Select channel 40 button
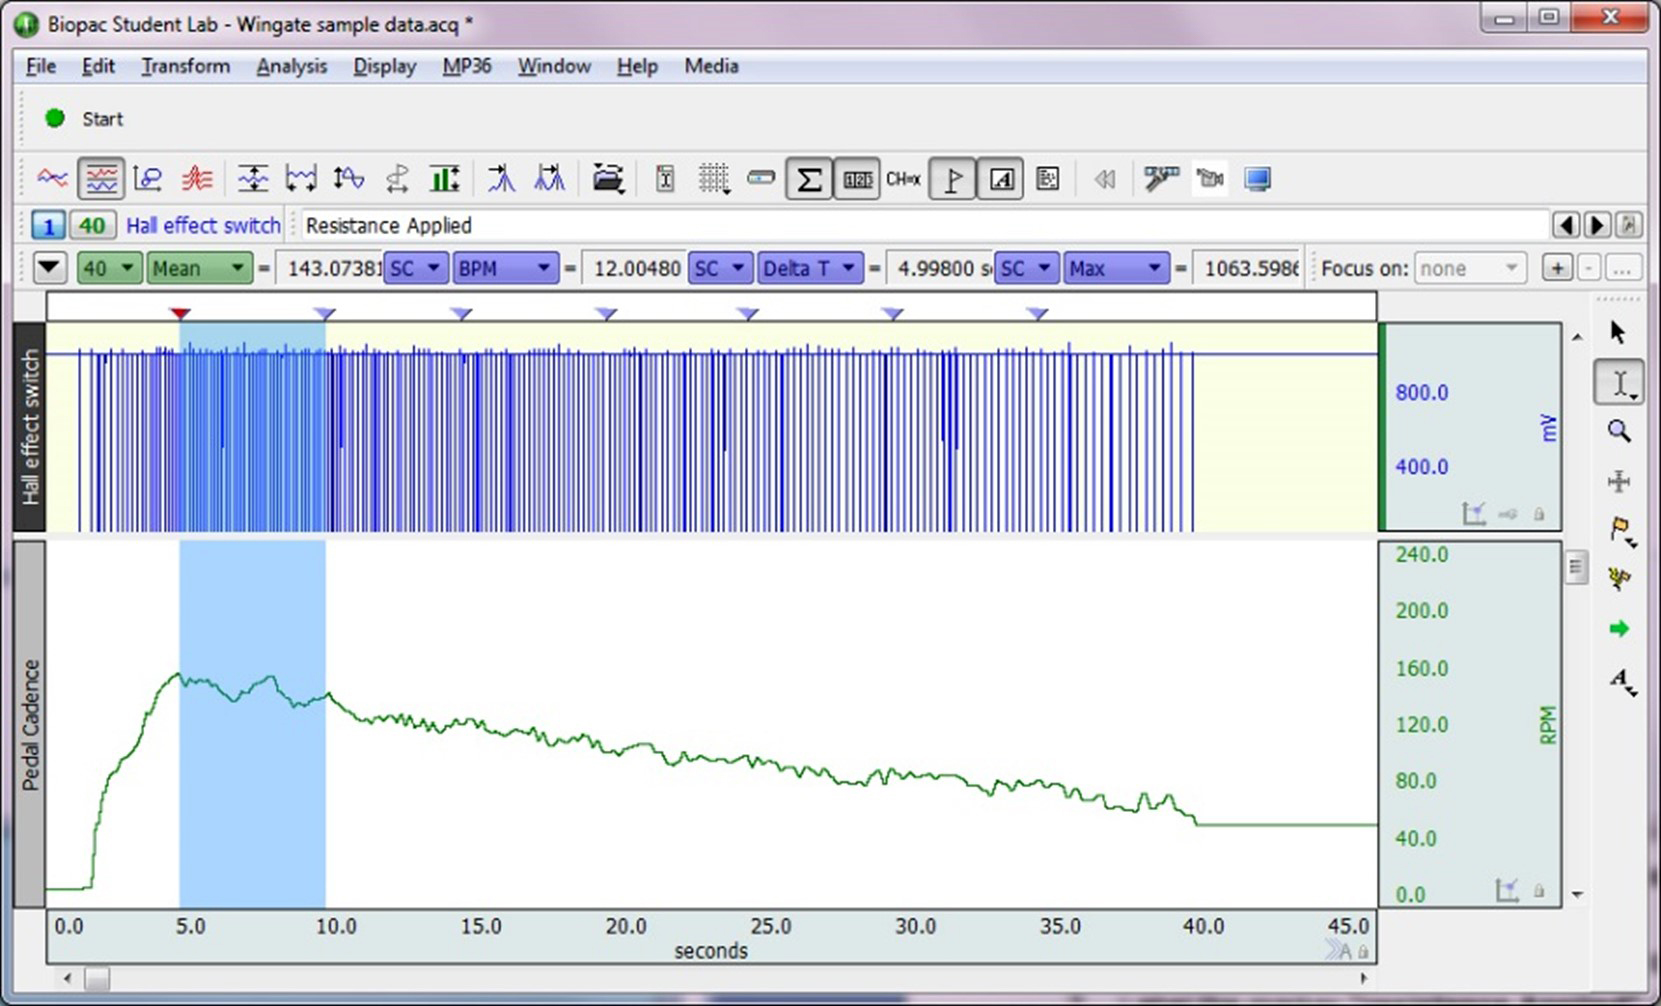 point(92,225)
